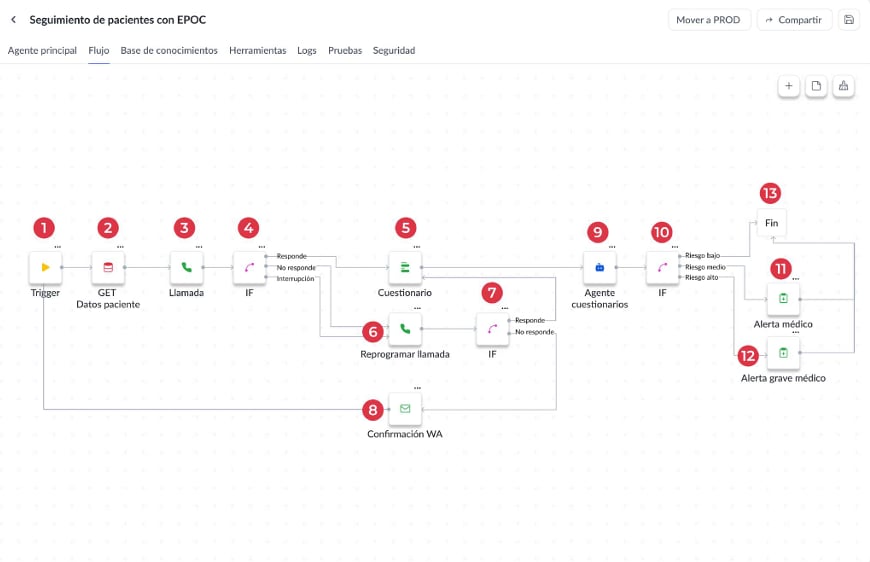The image size is (870, 562).
Task: Click the title Seguimiento de pacientes con EPOC
Action: 118,20
